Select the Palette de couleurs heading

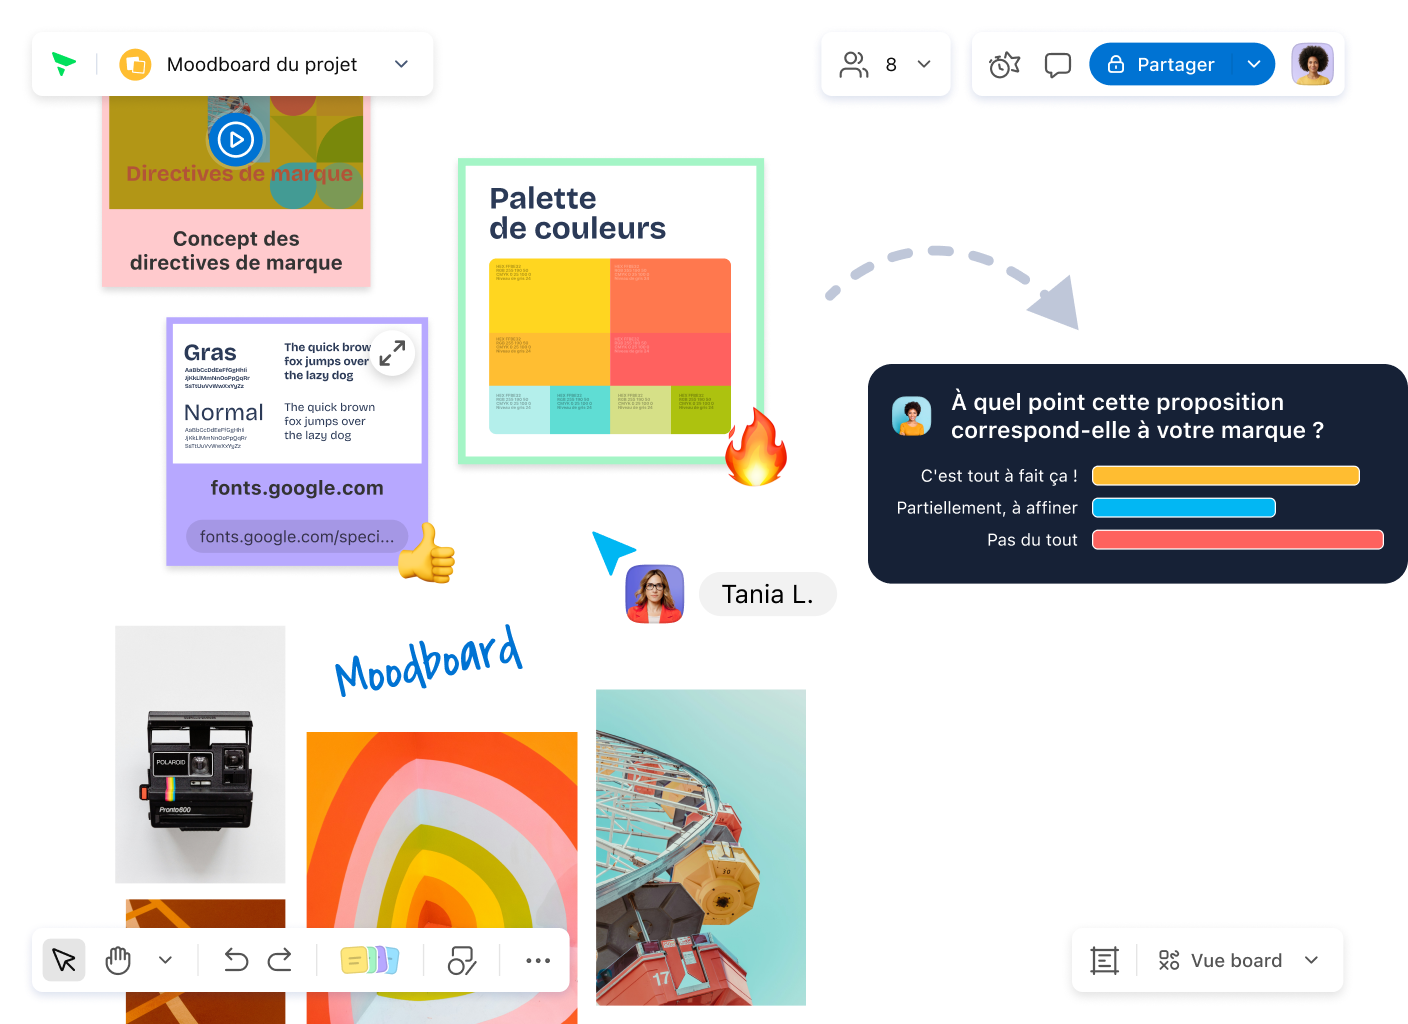point(577,213)
